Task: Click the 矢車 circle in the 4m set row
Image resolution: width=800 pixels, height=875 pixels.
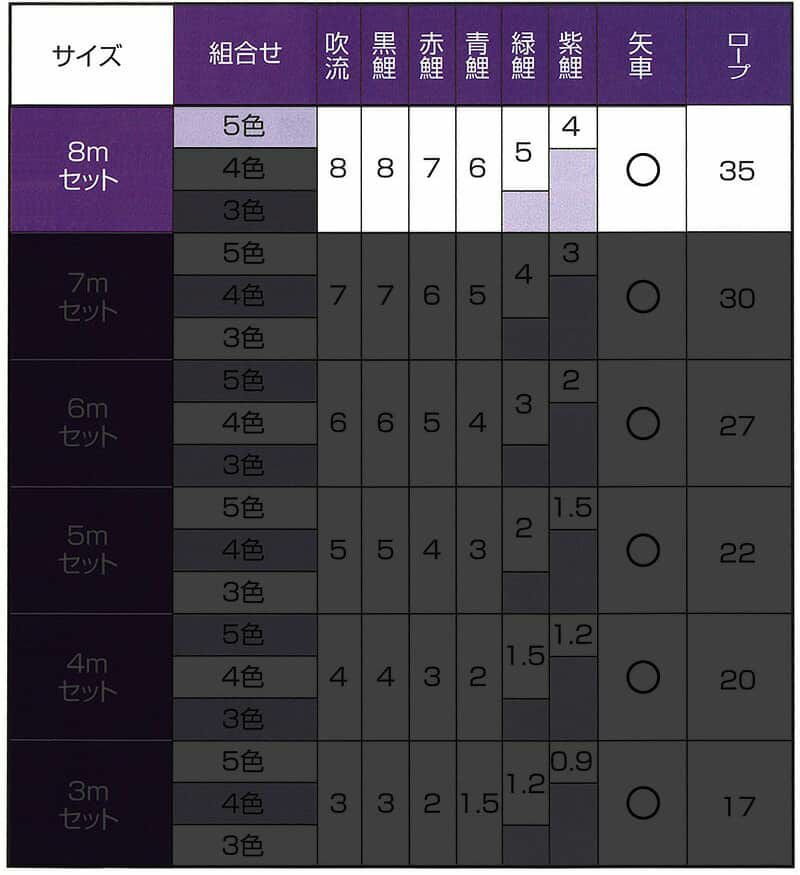Action: 642,678
